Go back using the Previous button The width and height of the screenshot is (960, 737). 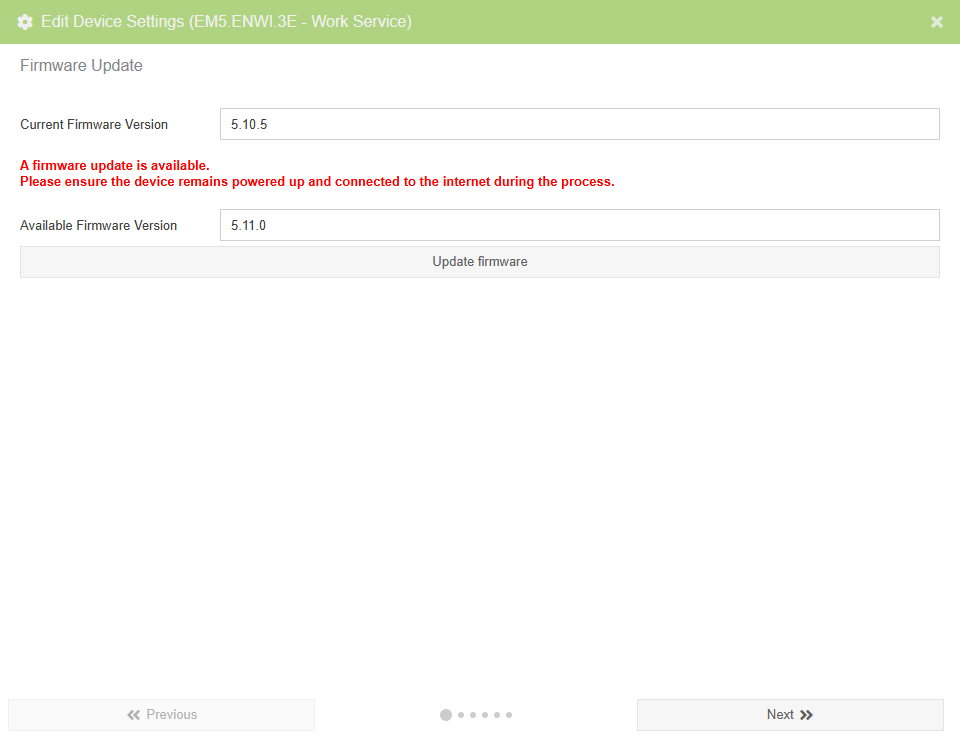161,714
